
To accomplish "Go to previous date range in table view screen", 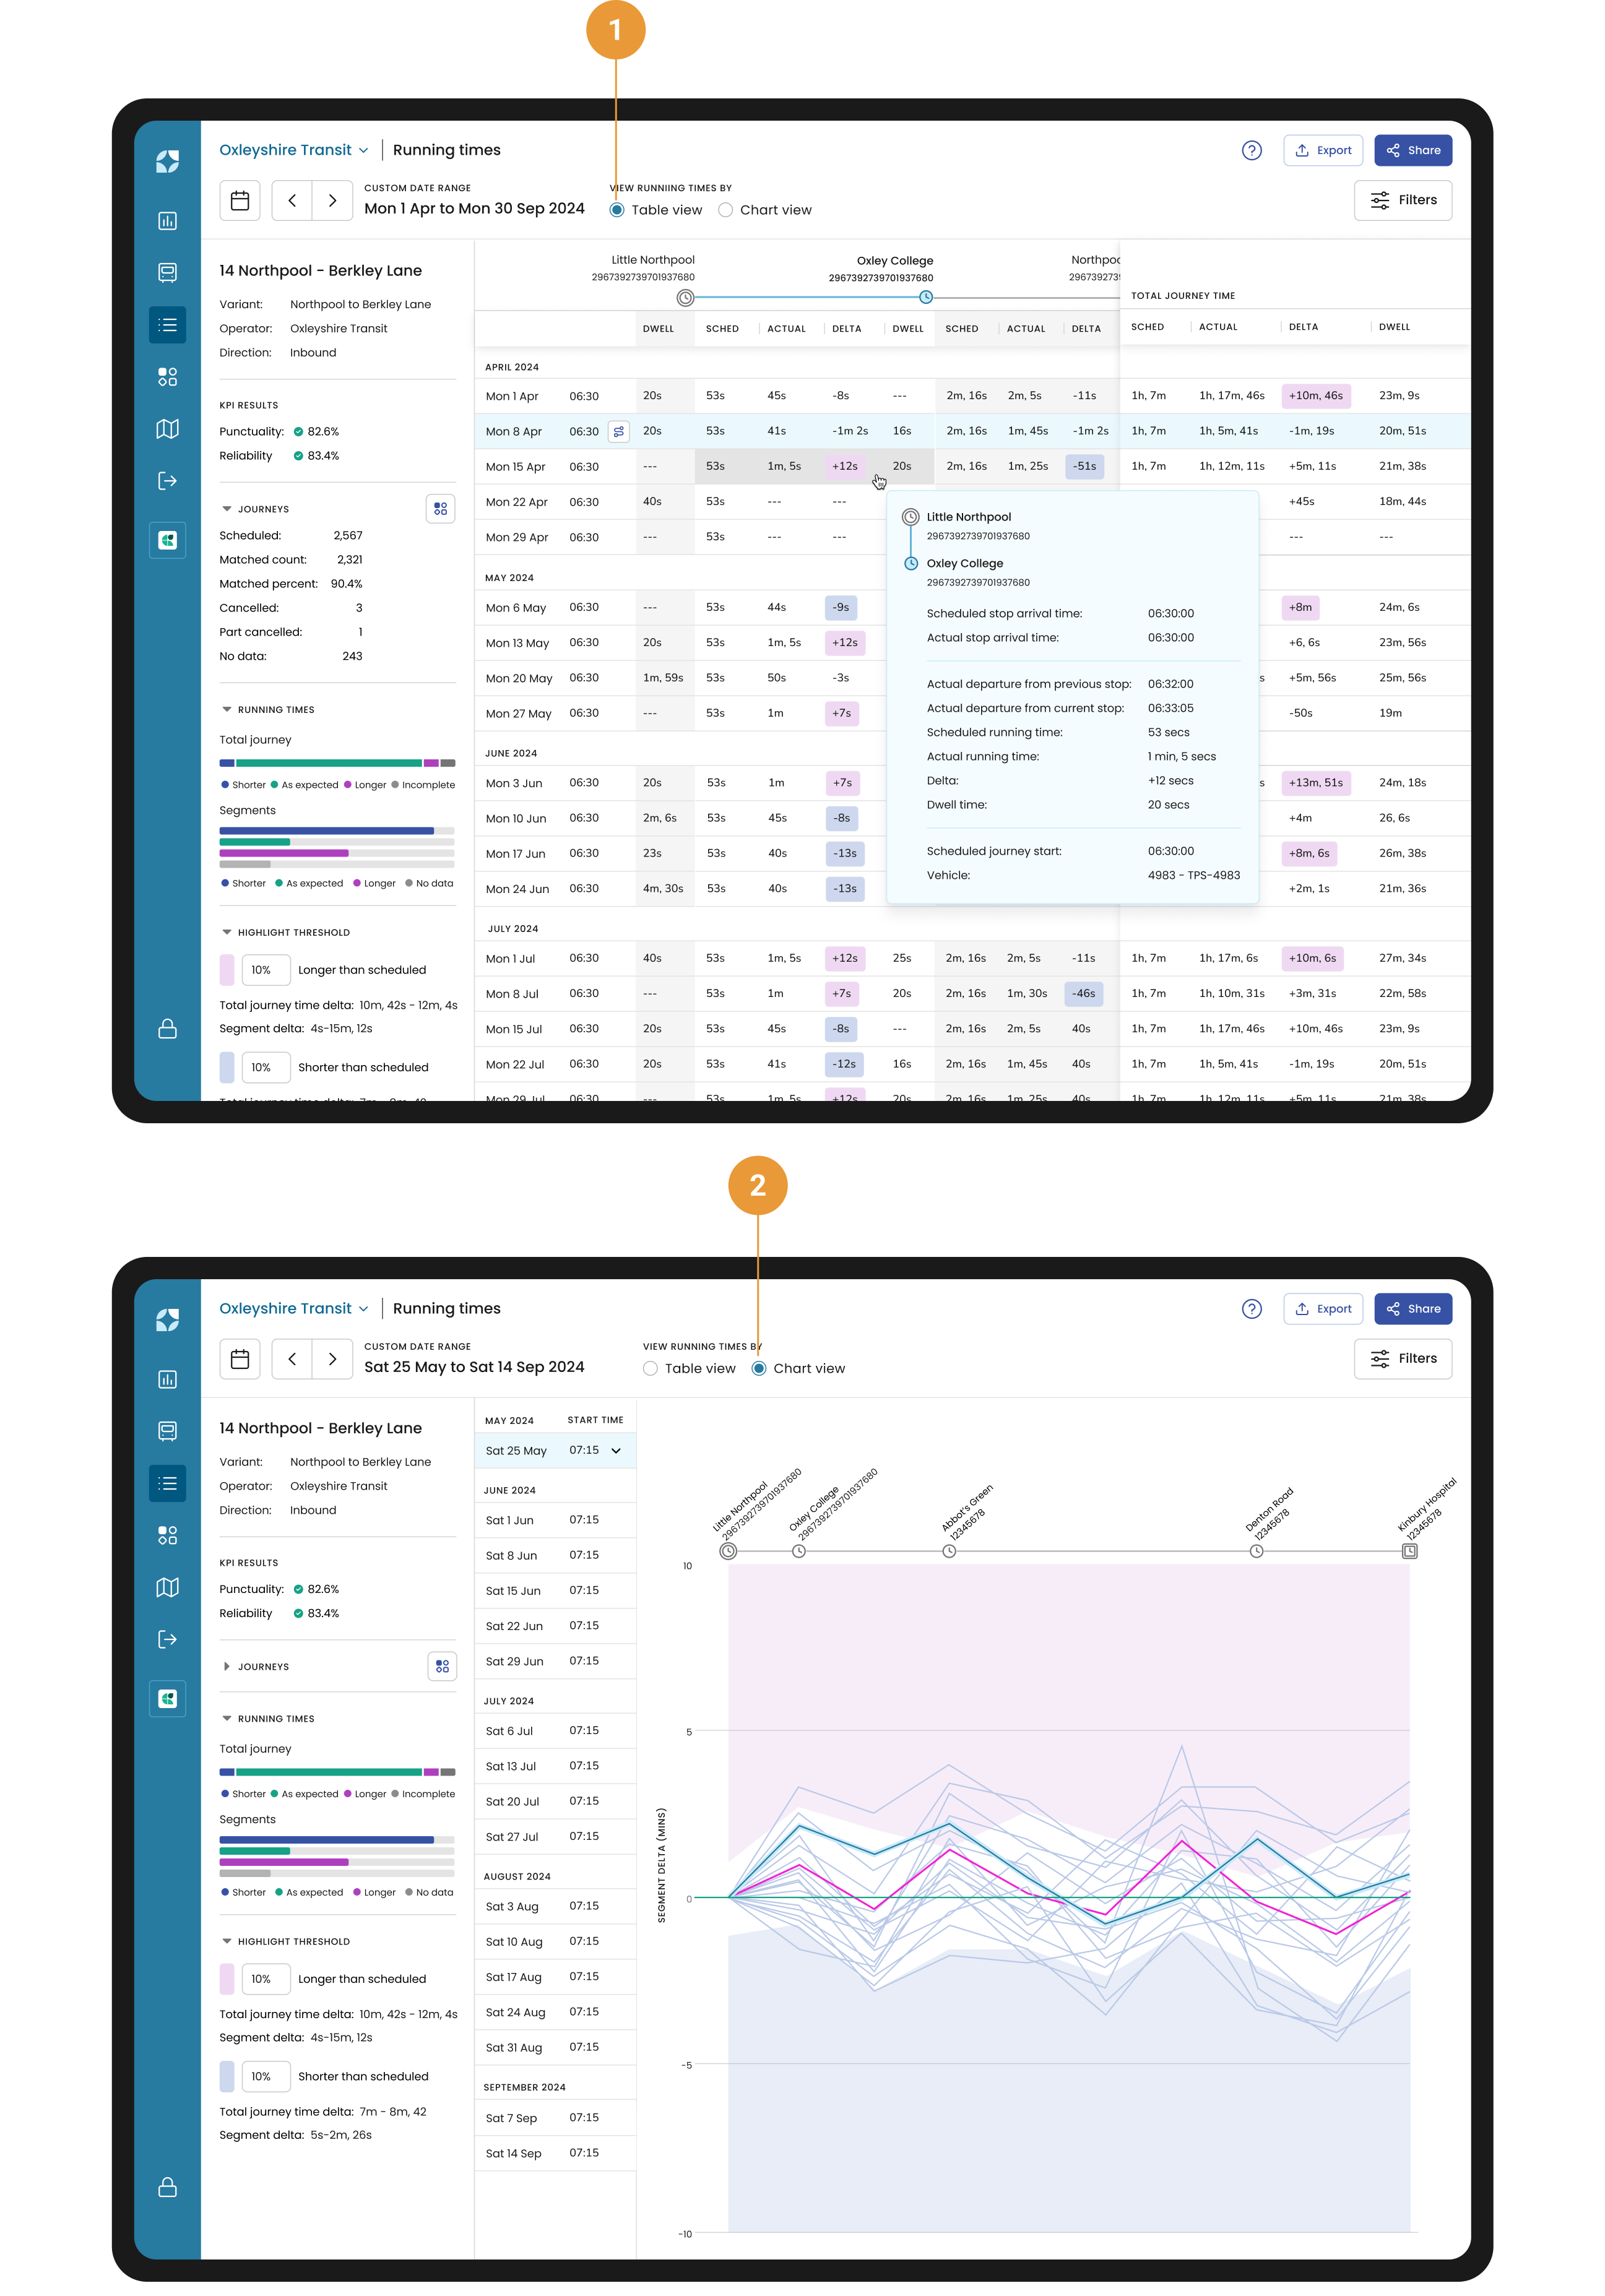I will point(292,201).
